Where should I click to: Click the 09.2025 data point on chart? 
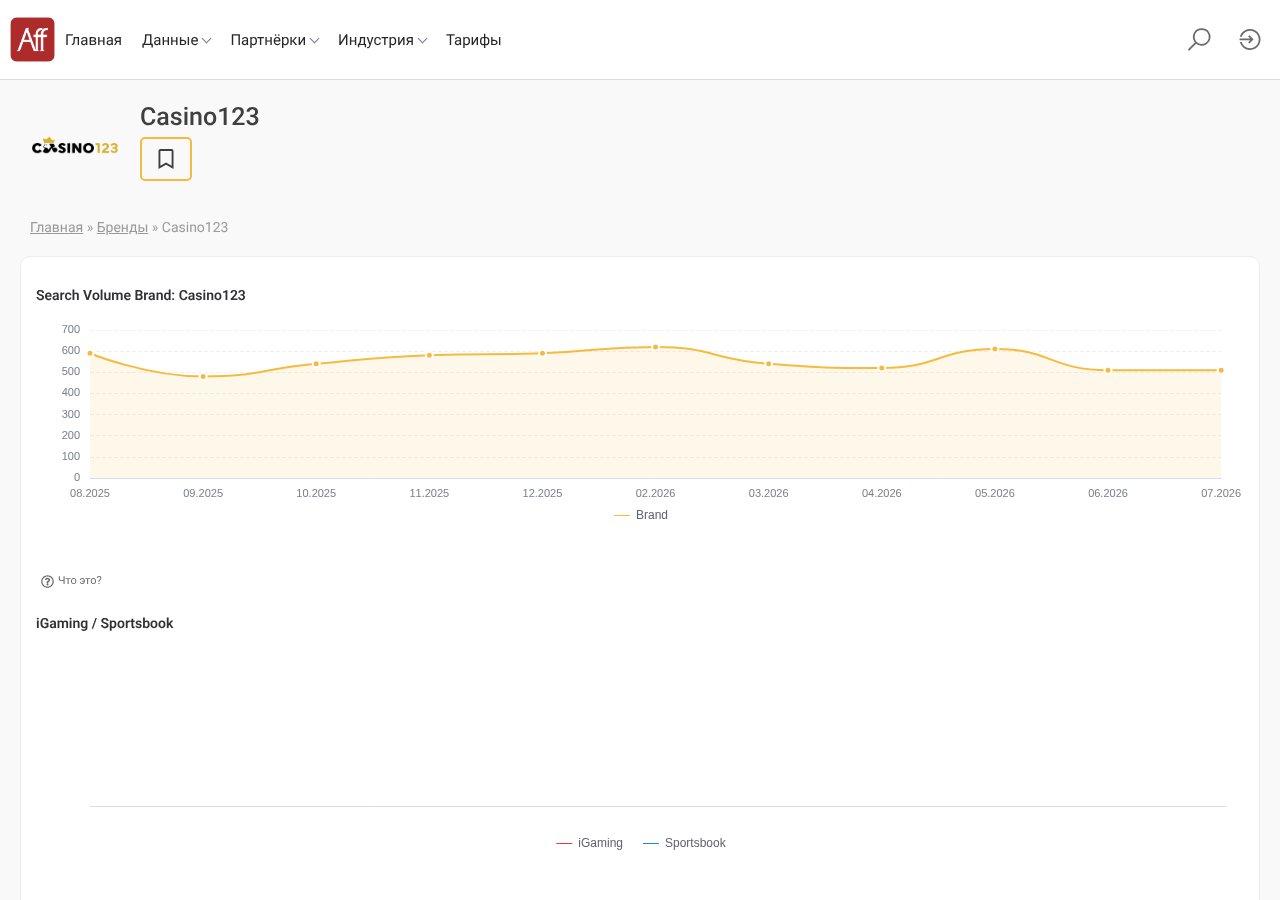coord(203,376)
